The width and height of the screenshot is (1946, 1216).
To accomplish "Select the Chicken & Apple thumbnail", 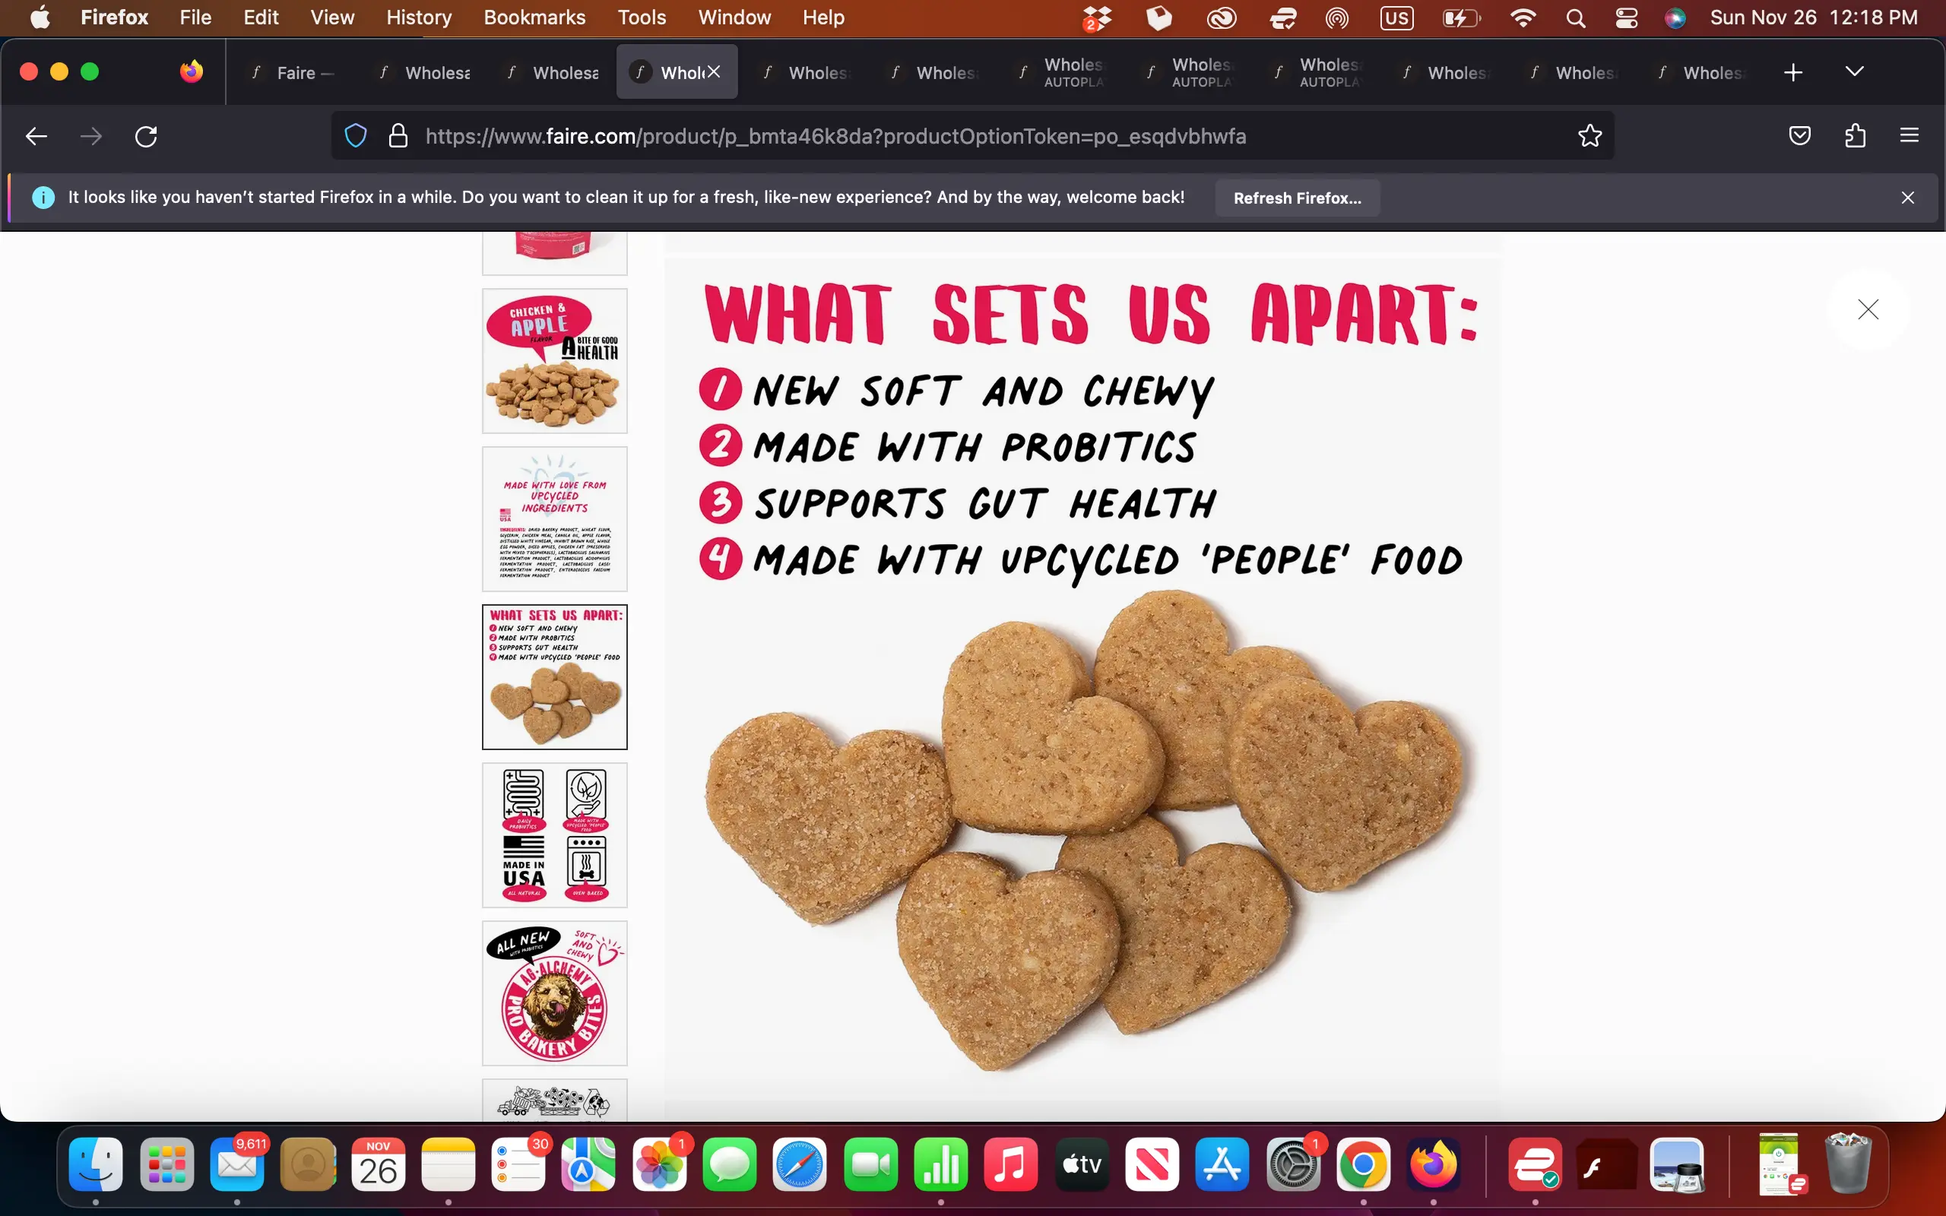I will [554, 361].
